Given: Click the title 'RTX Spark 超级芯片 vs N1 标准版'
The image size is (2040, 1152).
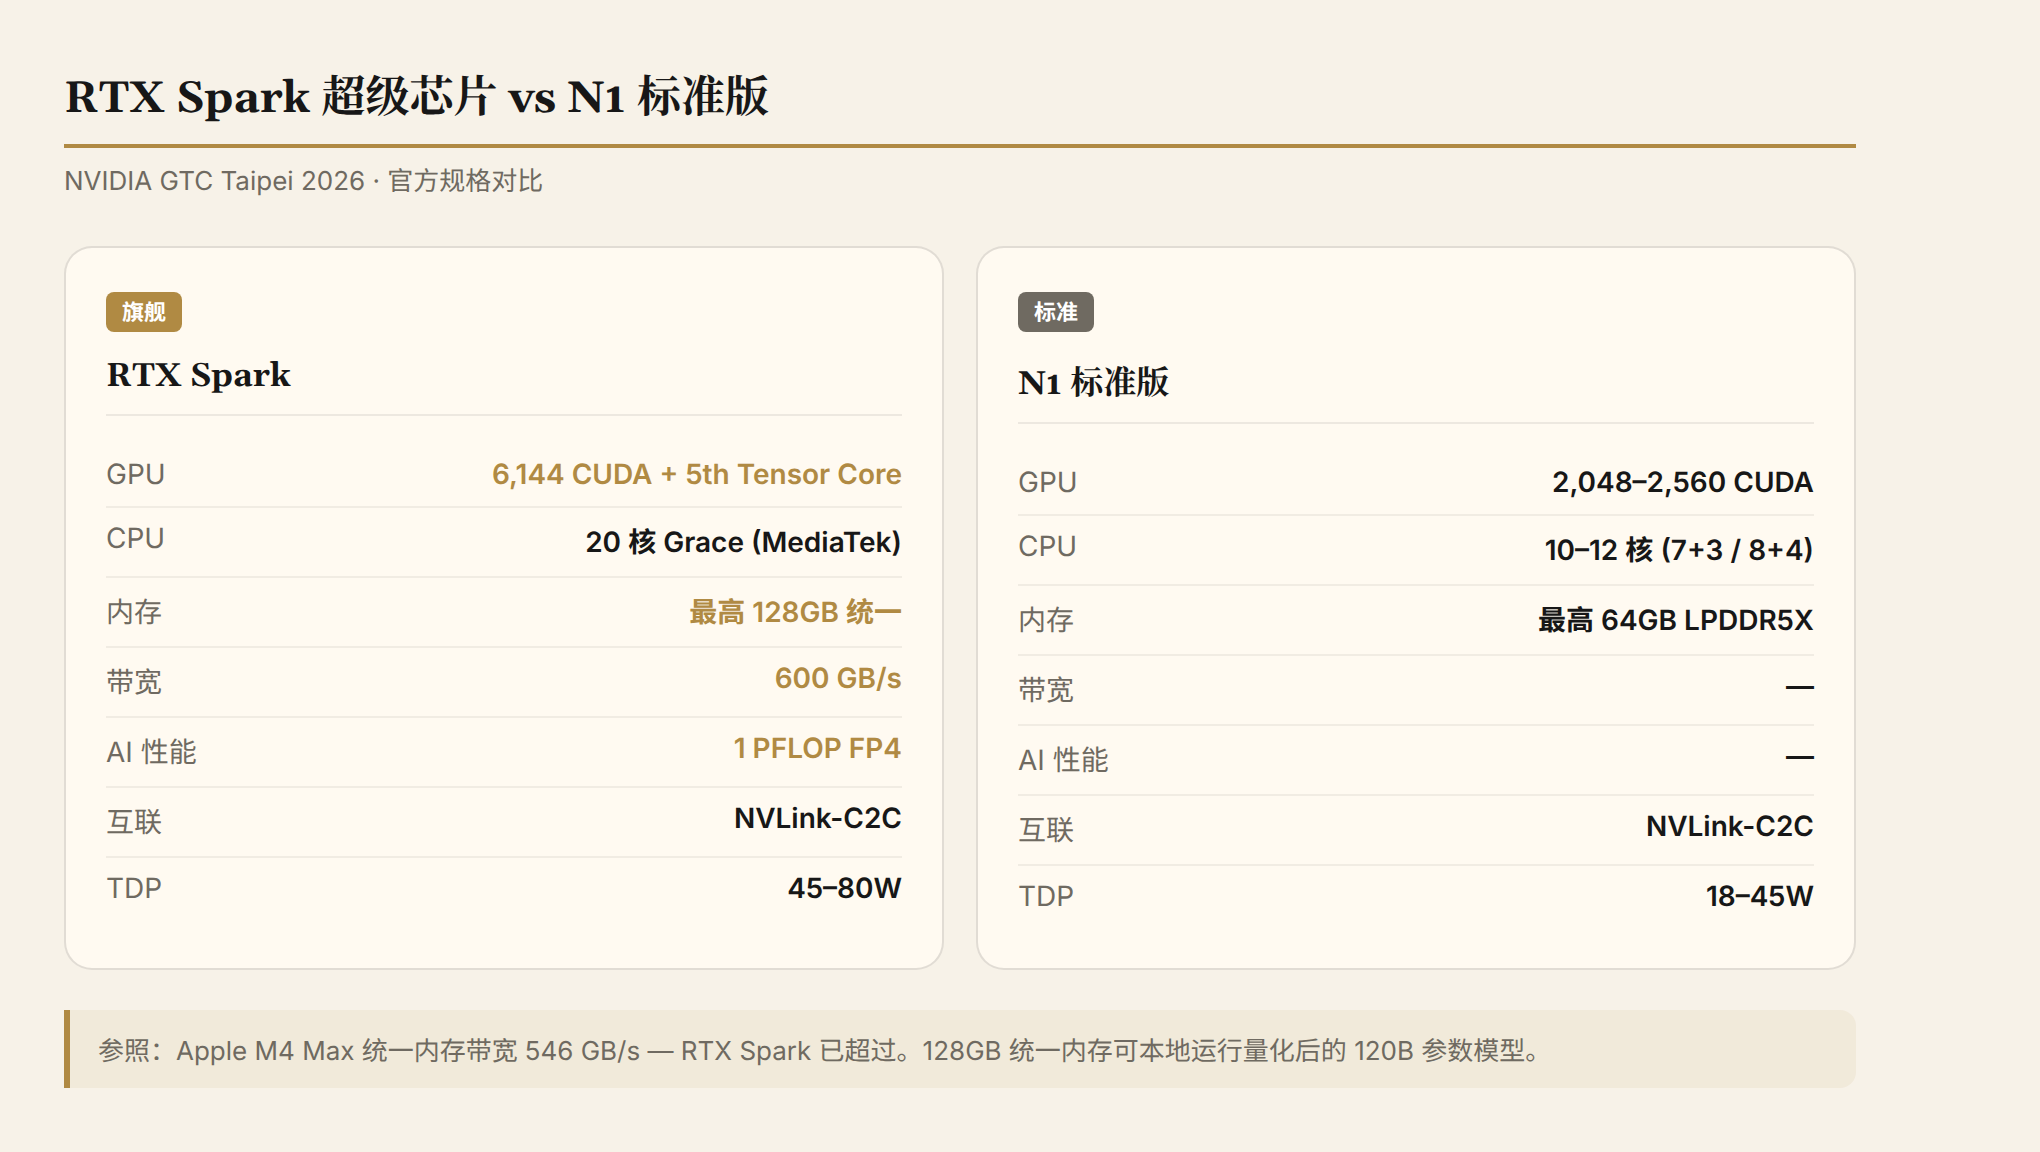Looking at the screenshot, I should click(x=417, y=97).
